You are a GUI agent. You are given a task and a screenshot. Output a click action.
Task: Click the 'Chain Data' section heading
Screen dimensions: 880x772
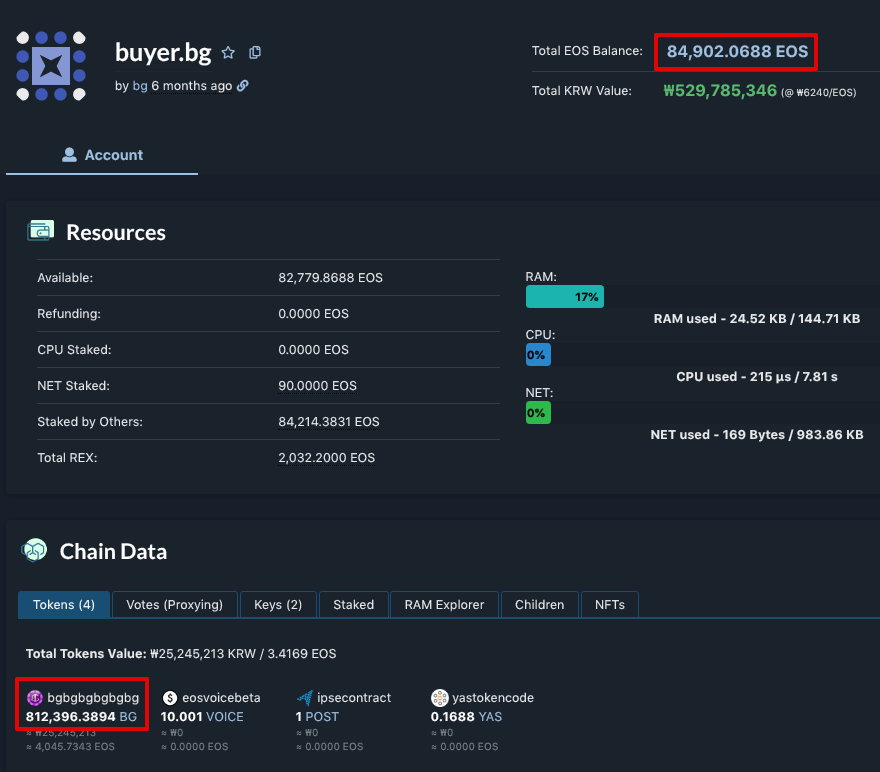tap(113, 552)
